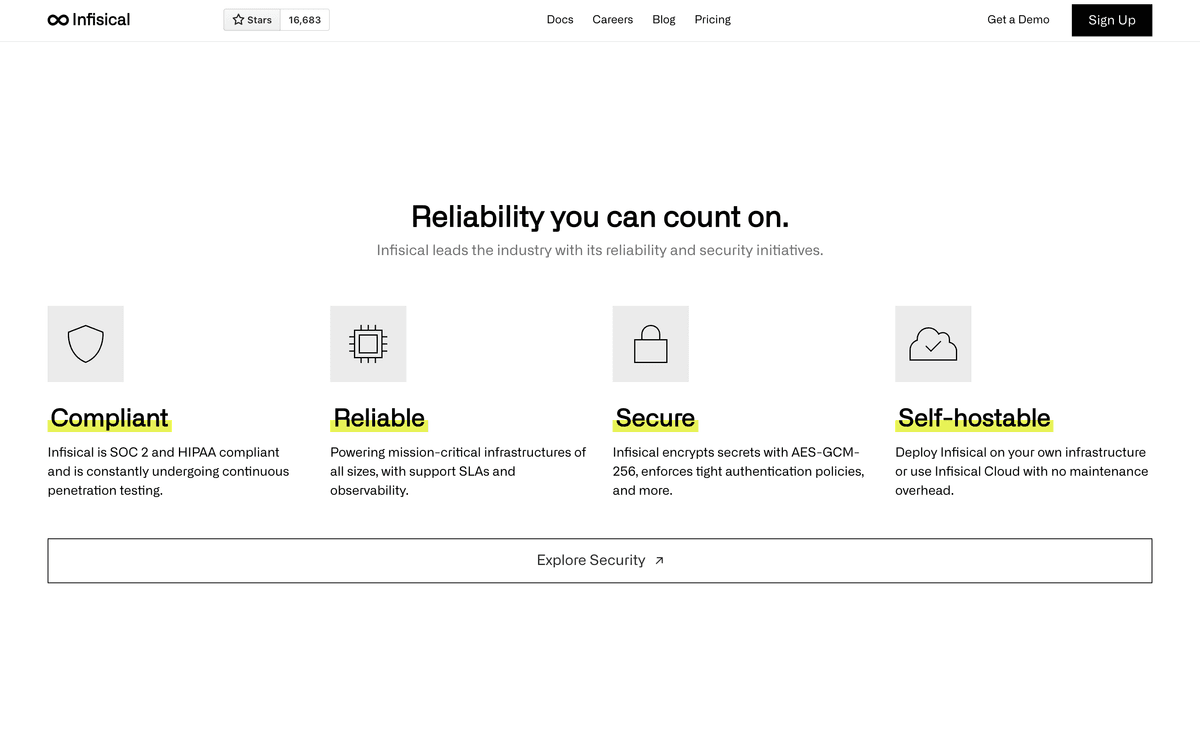
Task: Click the 16,683 star count
Action: coord(305,20)
